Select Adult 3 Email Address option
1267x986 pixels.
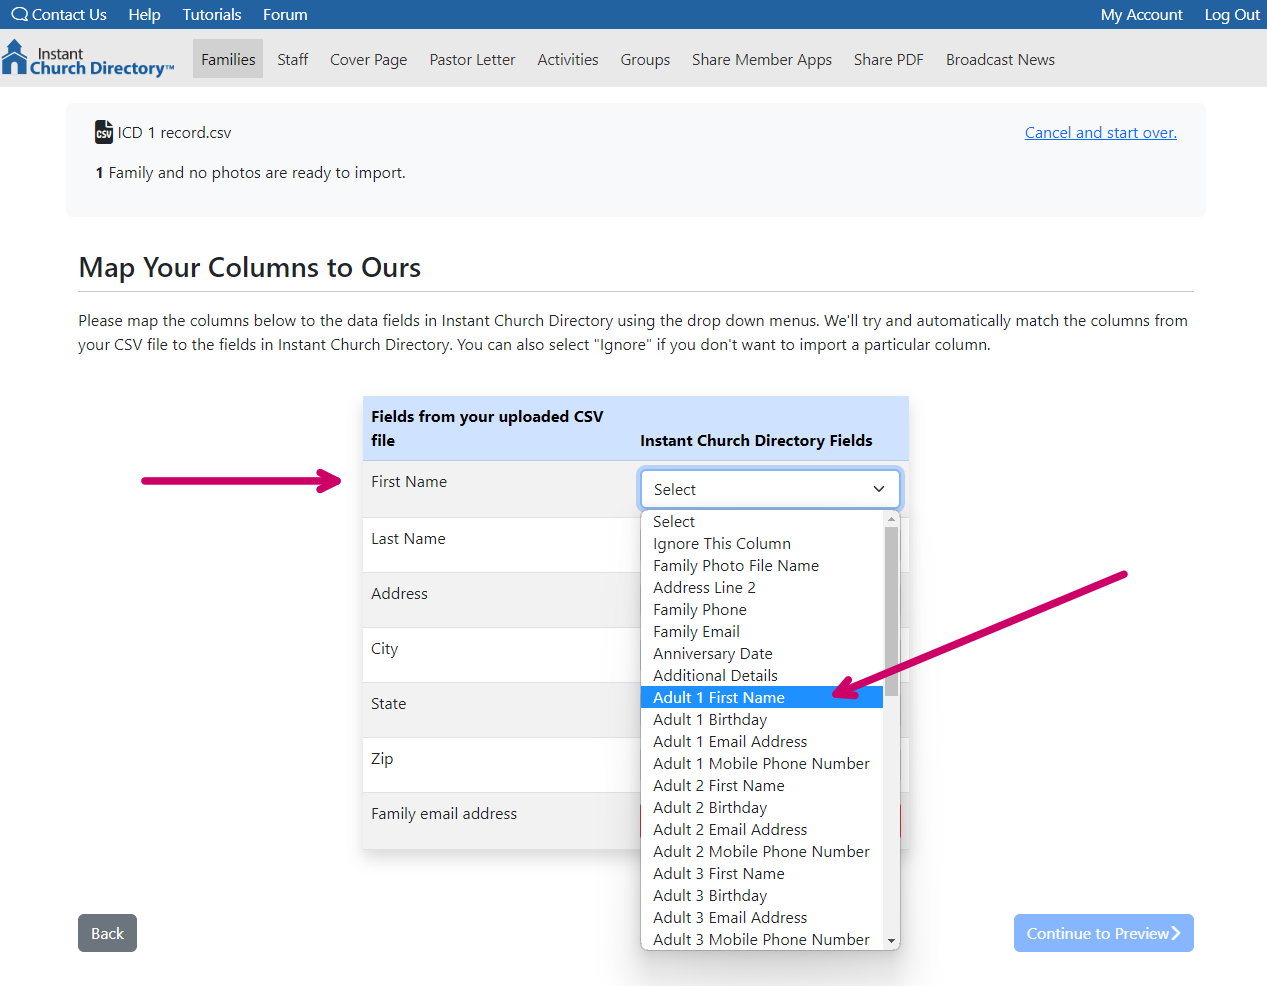762,917
